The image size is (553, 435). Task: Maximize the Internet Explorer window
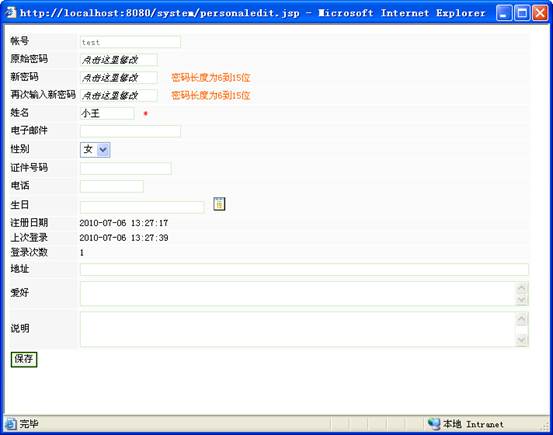(522, 13)
